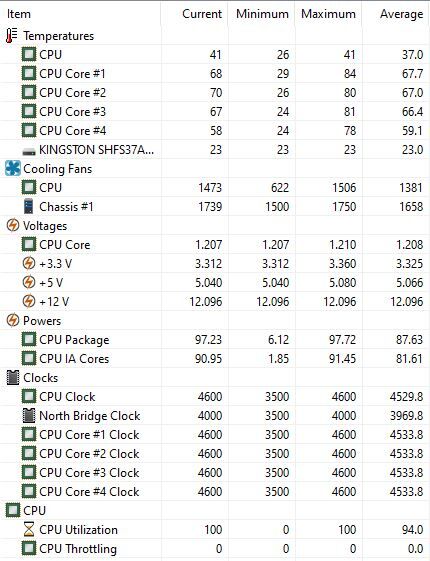Click CPU Core #1 maximum value 84
This screenshot has height=561, width=430.
[x=350, y=74]
